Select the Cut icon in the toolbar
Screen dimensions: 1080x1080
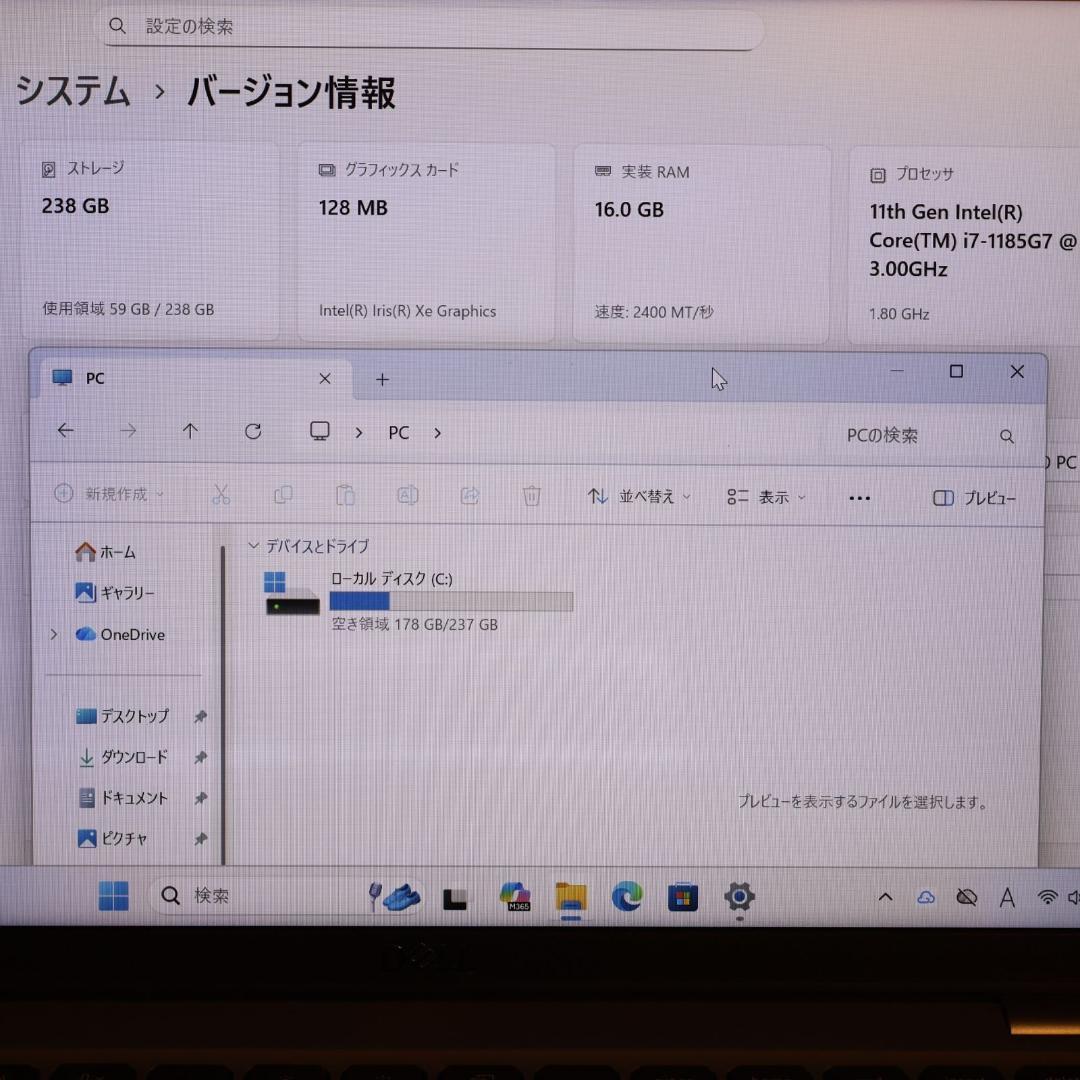point(221,494)
